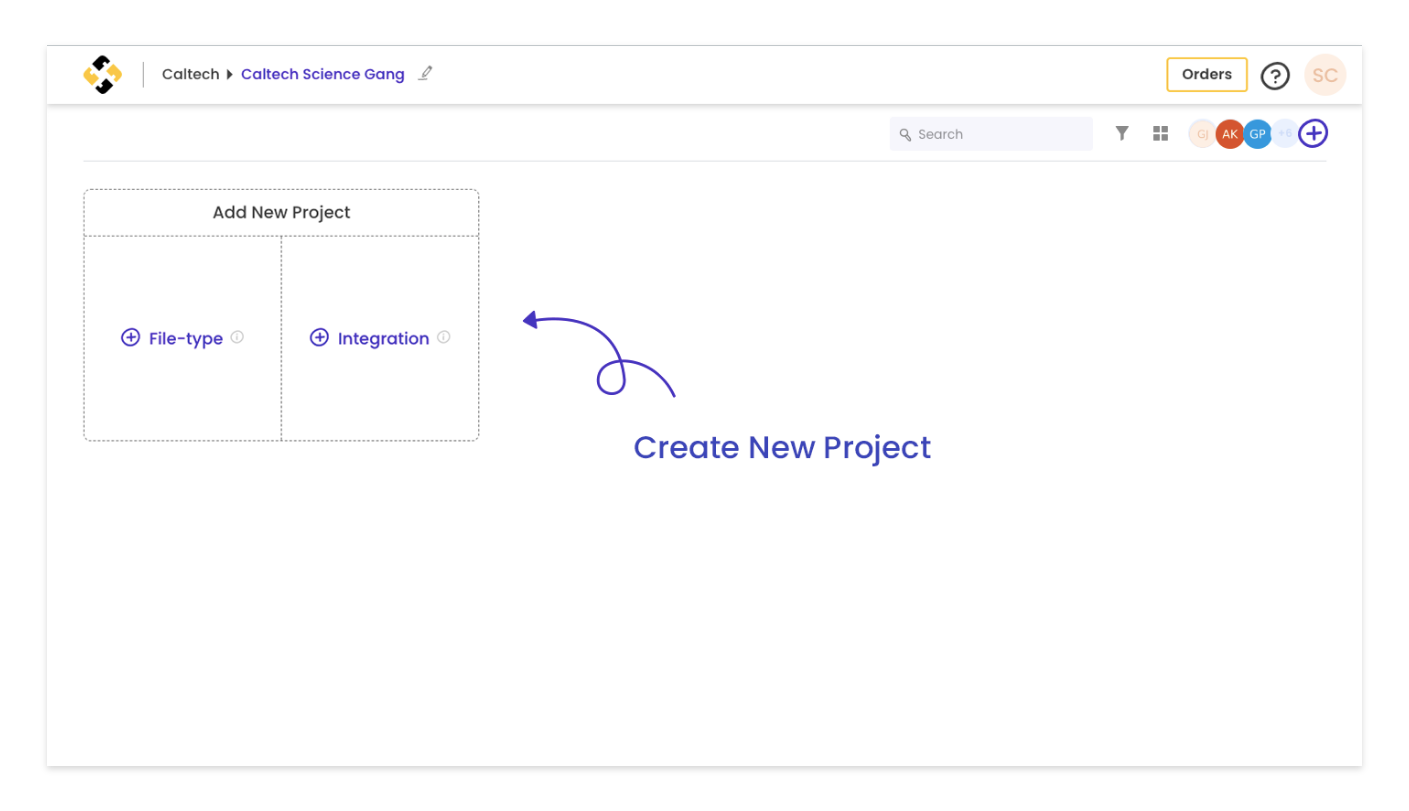Click the info icon beside File-type

237,337
